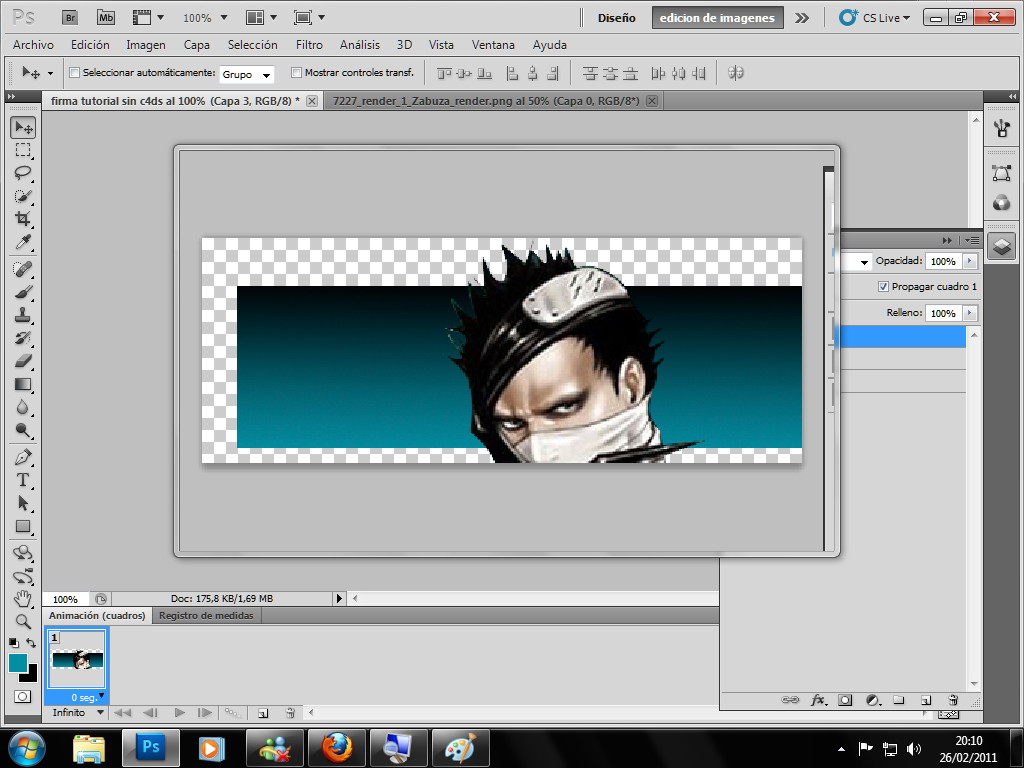Select the Hand tool

[23, 598]
